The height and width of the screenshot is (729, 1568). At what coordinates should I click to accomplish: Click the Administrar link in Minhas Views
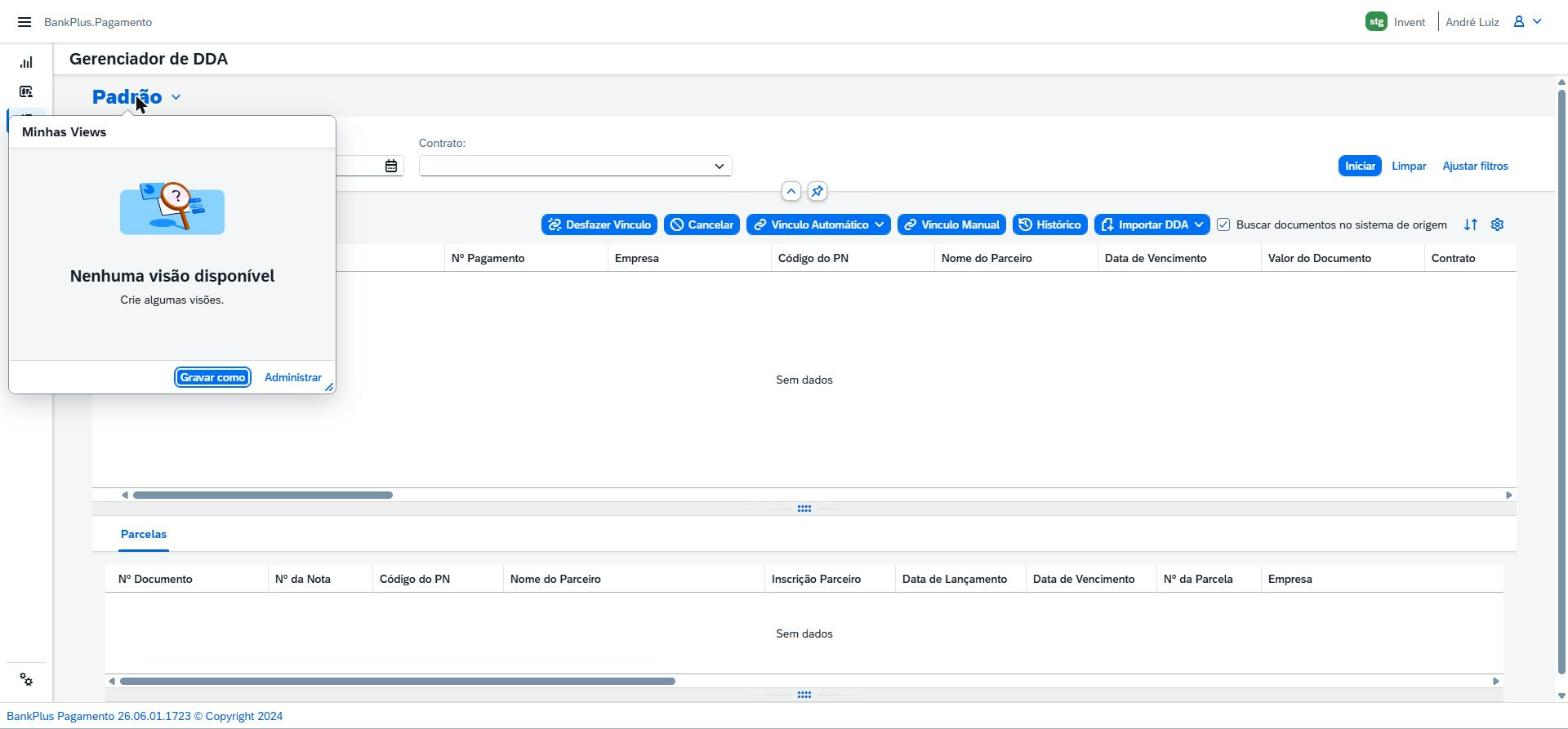[293, 378]
